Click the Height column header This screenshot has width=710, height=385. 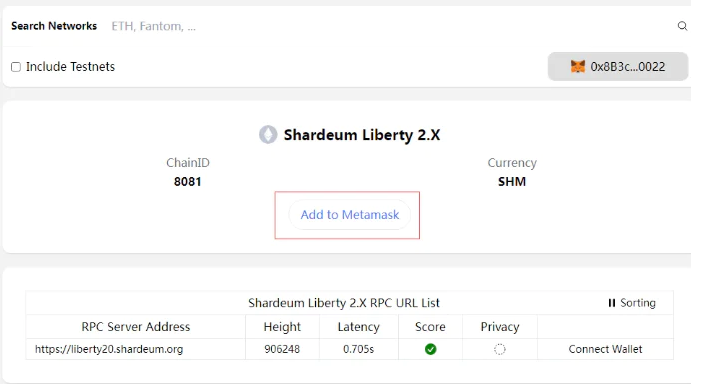coord(282,327)
